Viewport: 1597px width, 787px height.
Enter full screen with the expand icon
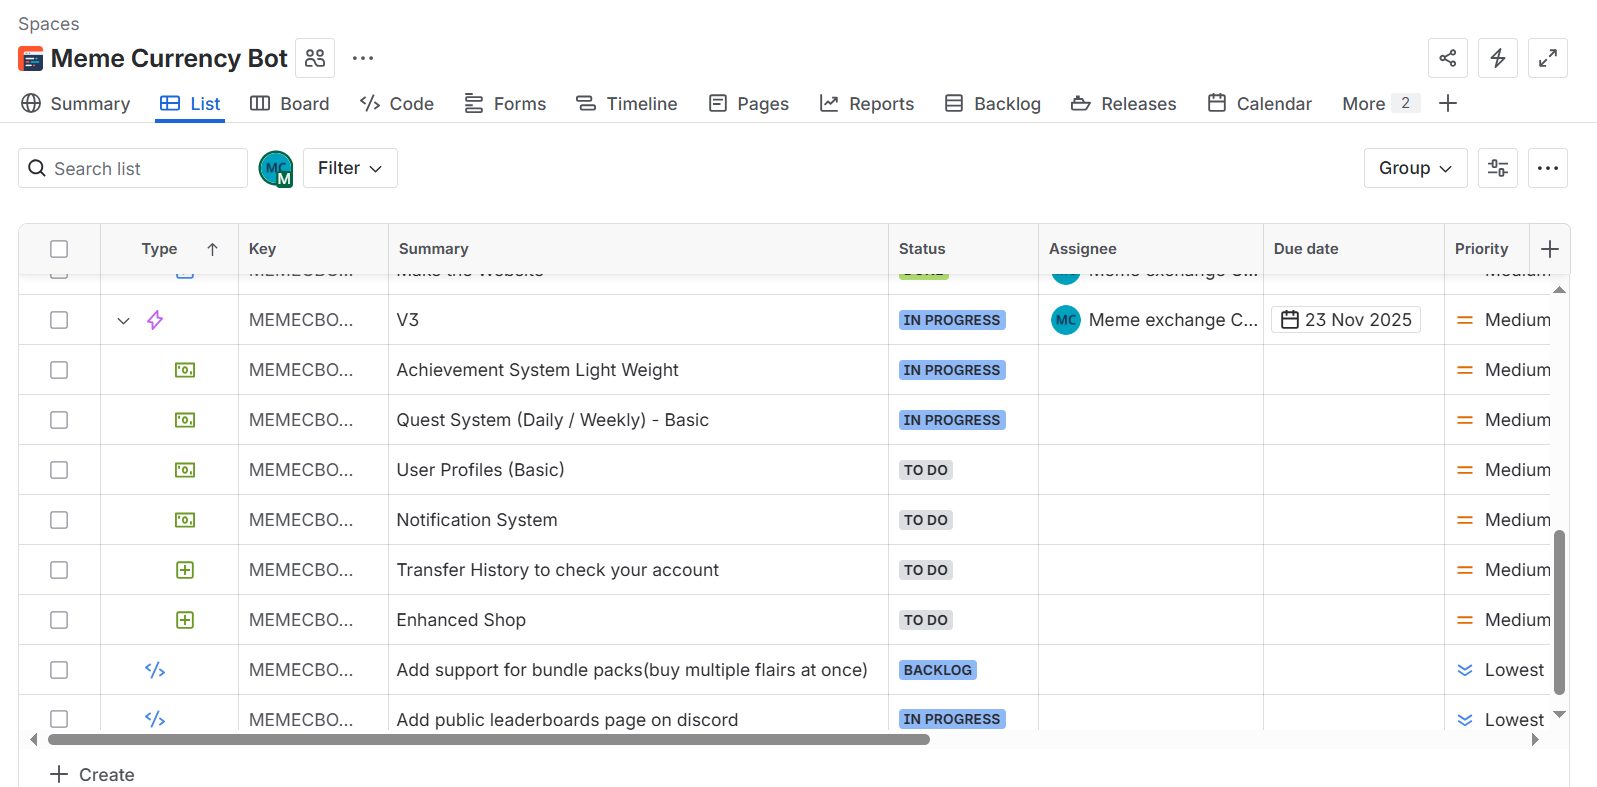[1547, 58]
